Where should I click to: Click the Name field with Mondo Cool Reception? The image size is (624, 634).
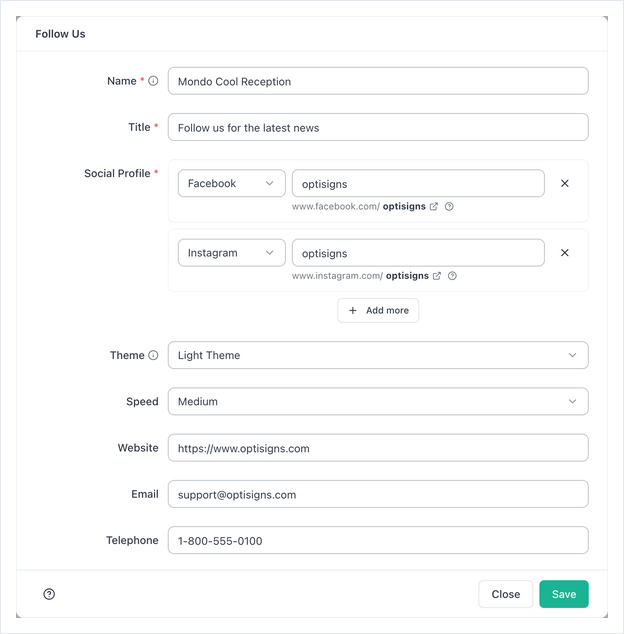click(x=378, y=81)
